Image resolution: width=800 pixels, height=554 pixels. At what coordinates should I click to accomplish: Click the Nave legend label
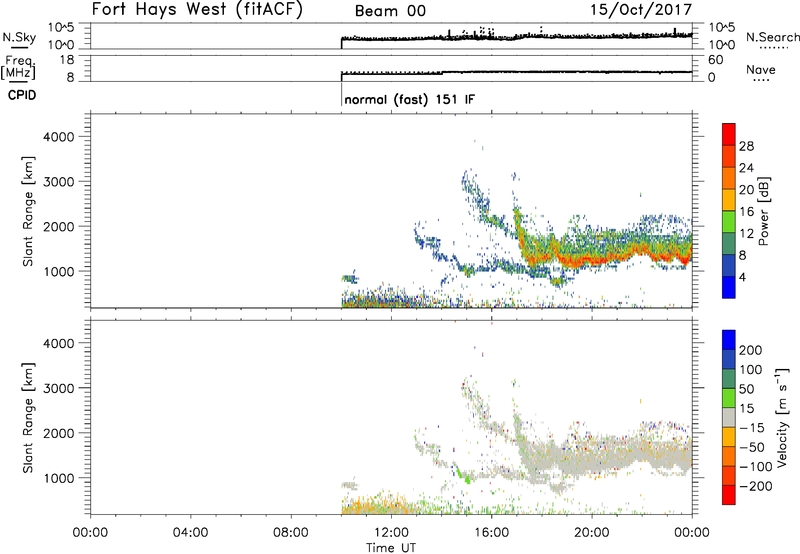pyautogui.click(x=761, y=70)
